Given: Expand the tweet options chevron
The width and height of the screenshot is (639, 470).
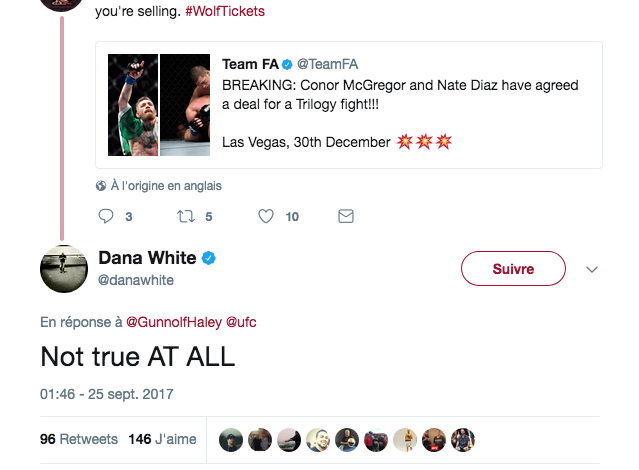Looking at the screenshot, I should click(x=592, y=269).
